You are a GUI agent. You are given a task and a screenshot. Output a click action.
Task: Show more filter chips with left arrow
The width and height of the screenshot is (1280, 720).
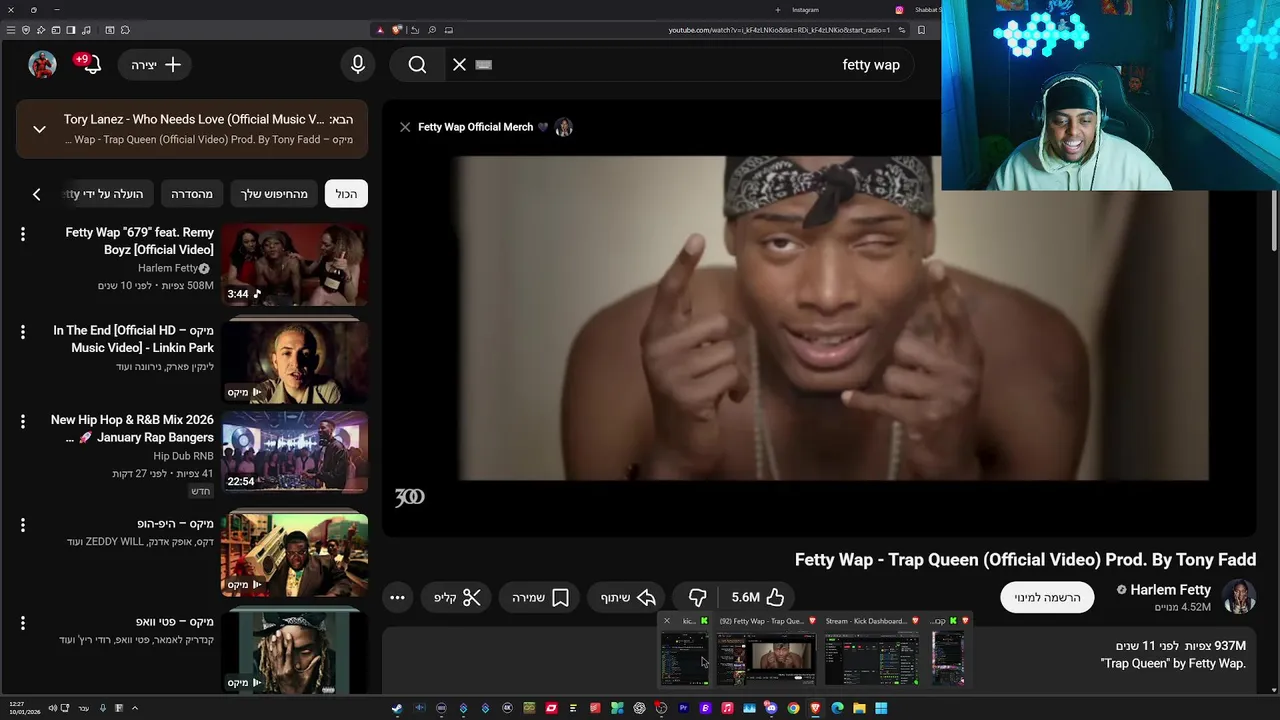click(37, 194)
